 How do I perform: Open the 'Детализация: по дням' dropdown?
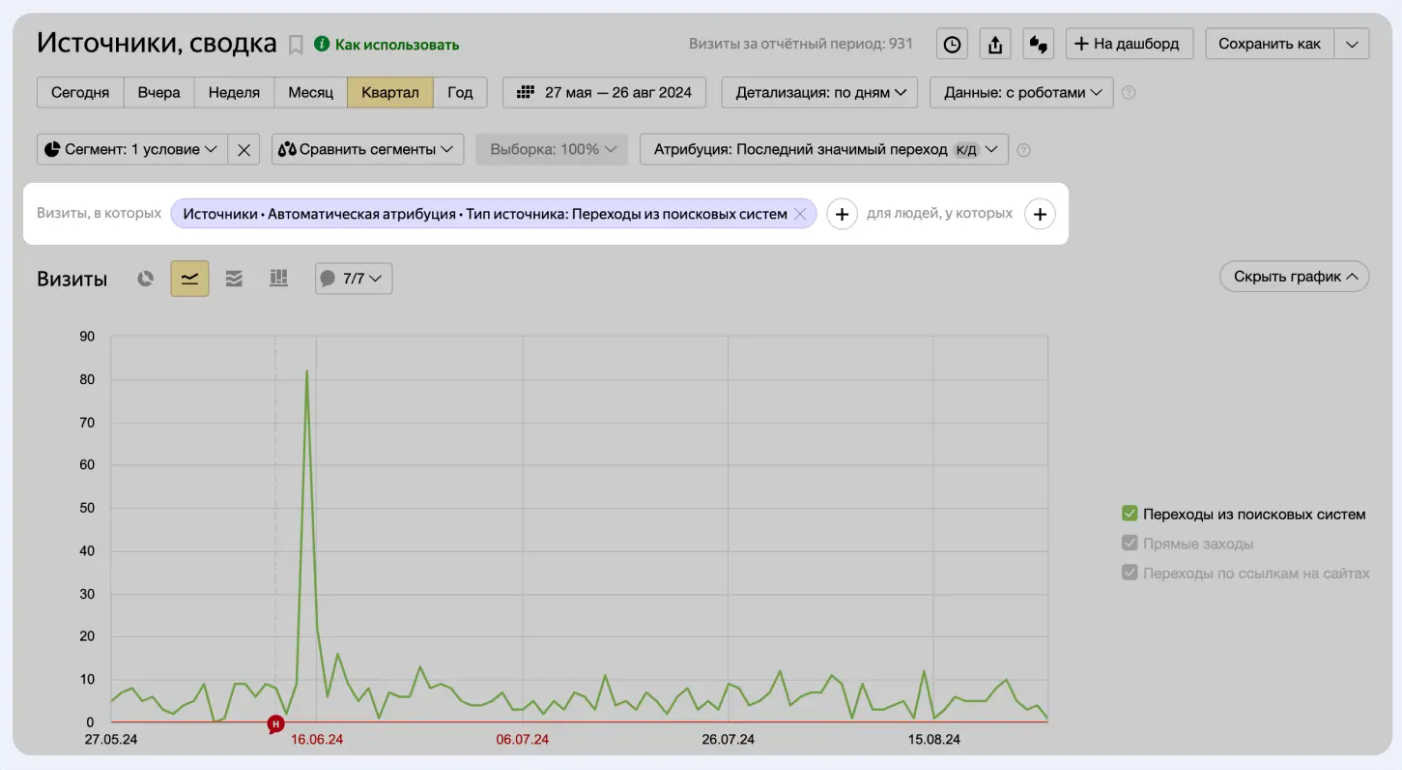(x=820, y=92)
